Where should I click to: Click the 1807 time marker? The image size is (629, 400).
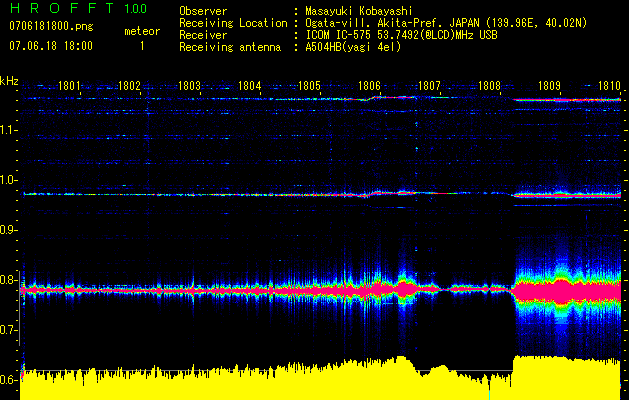pos(429,85)
